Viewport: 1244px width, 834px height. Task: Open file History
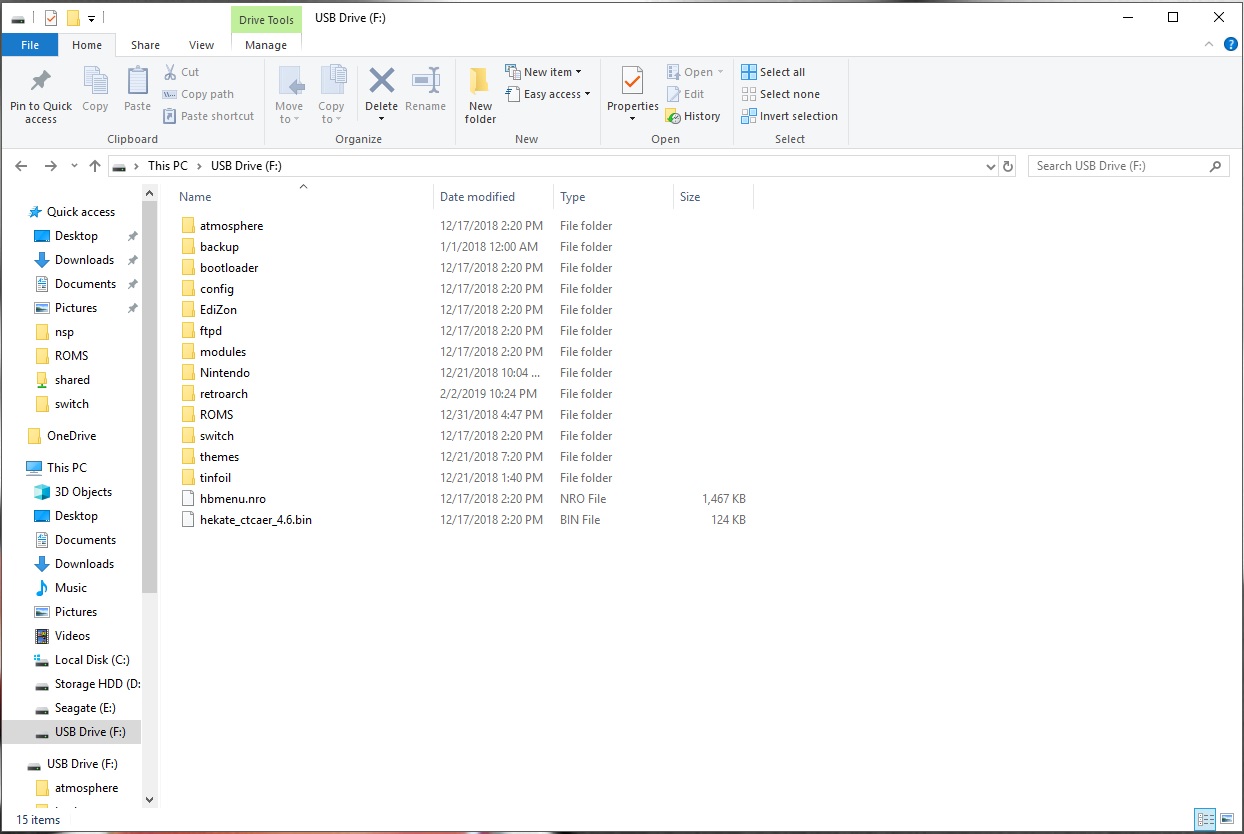click(x=693, y=116)
